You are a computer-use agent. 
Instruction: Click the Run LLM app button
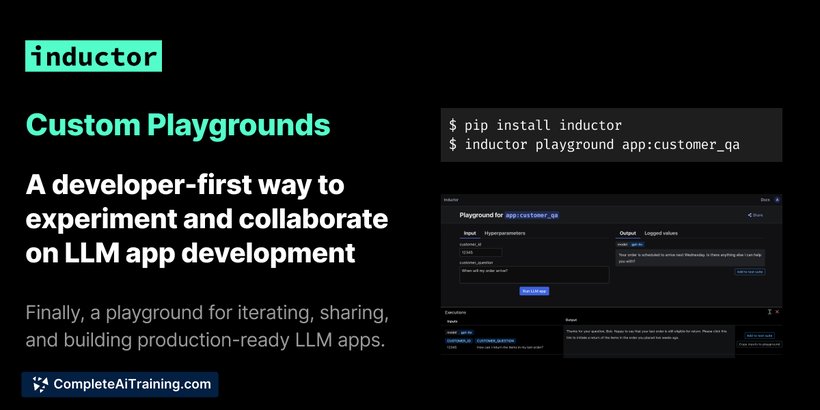tap(534, 291)
